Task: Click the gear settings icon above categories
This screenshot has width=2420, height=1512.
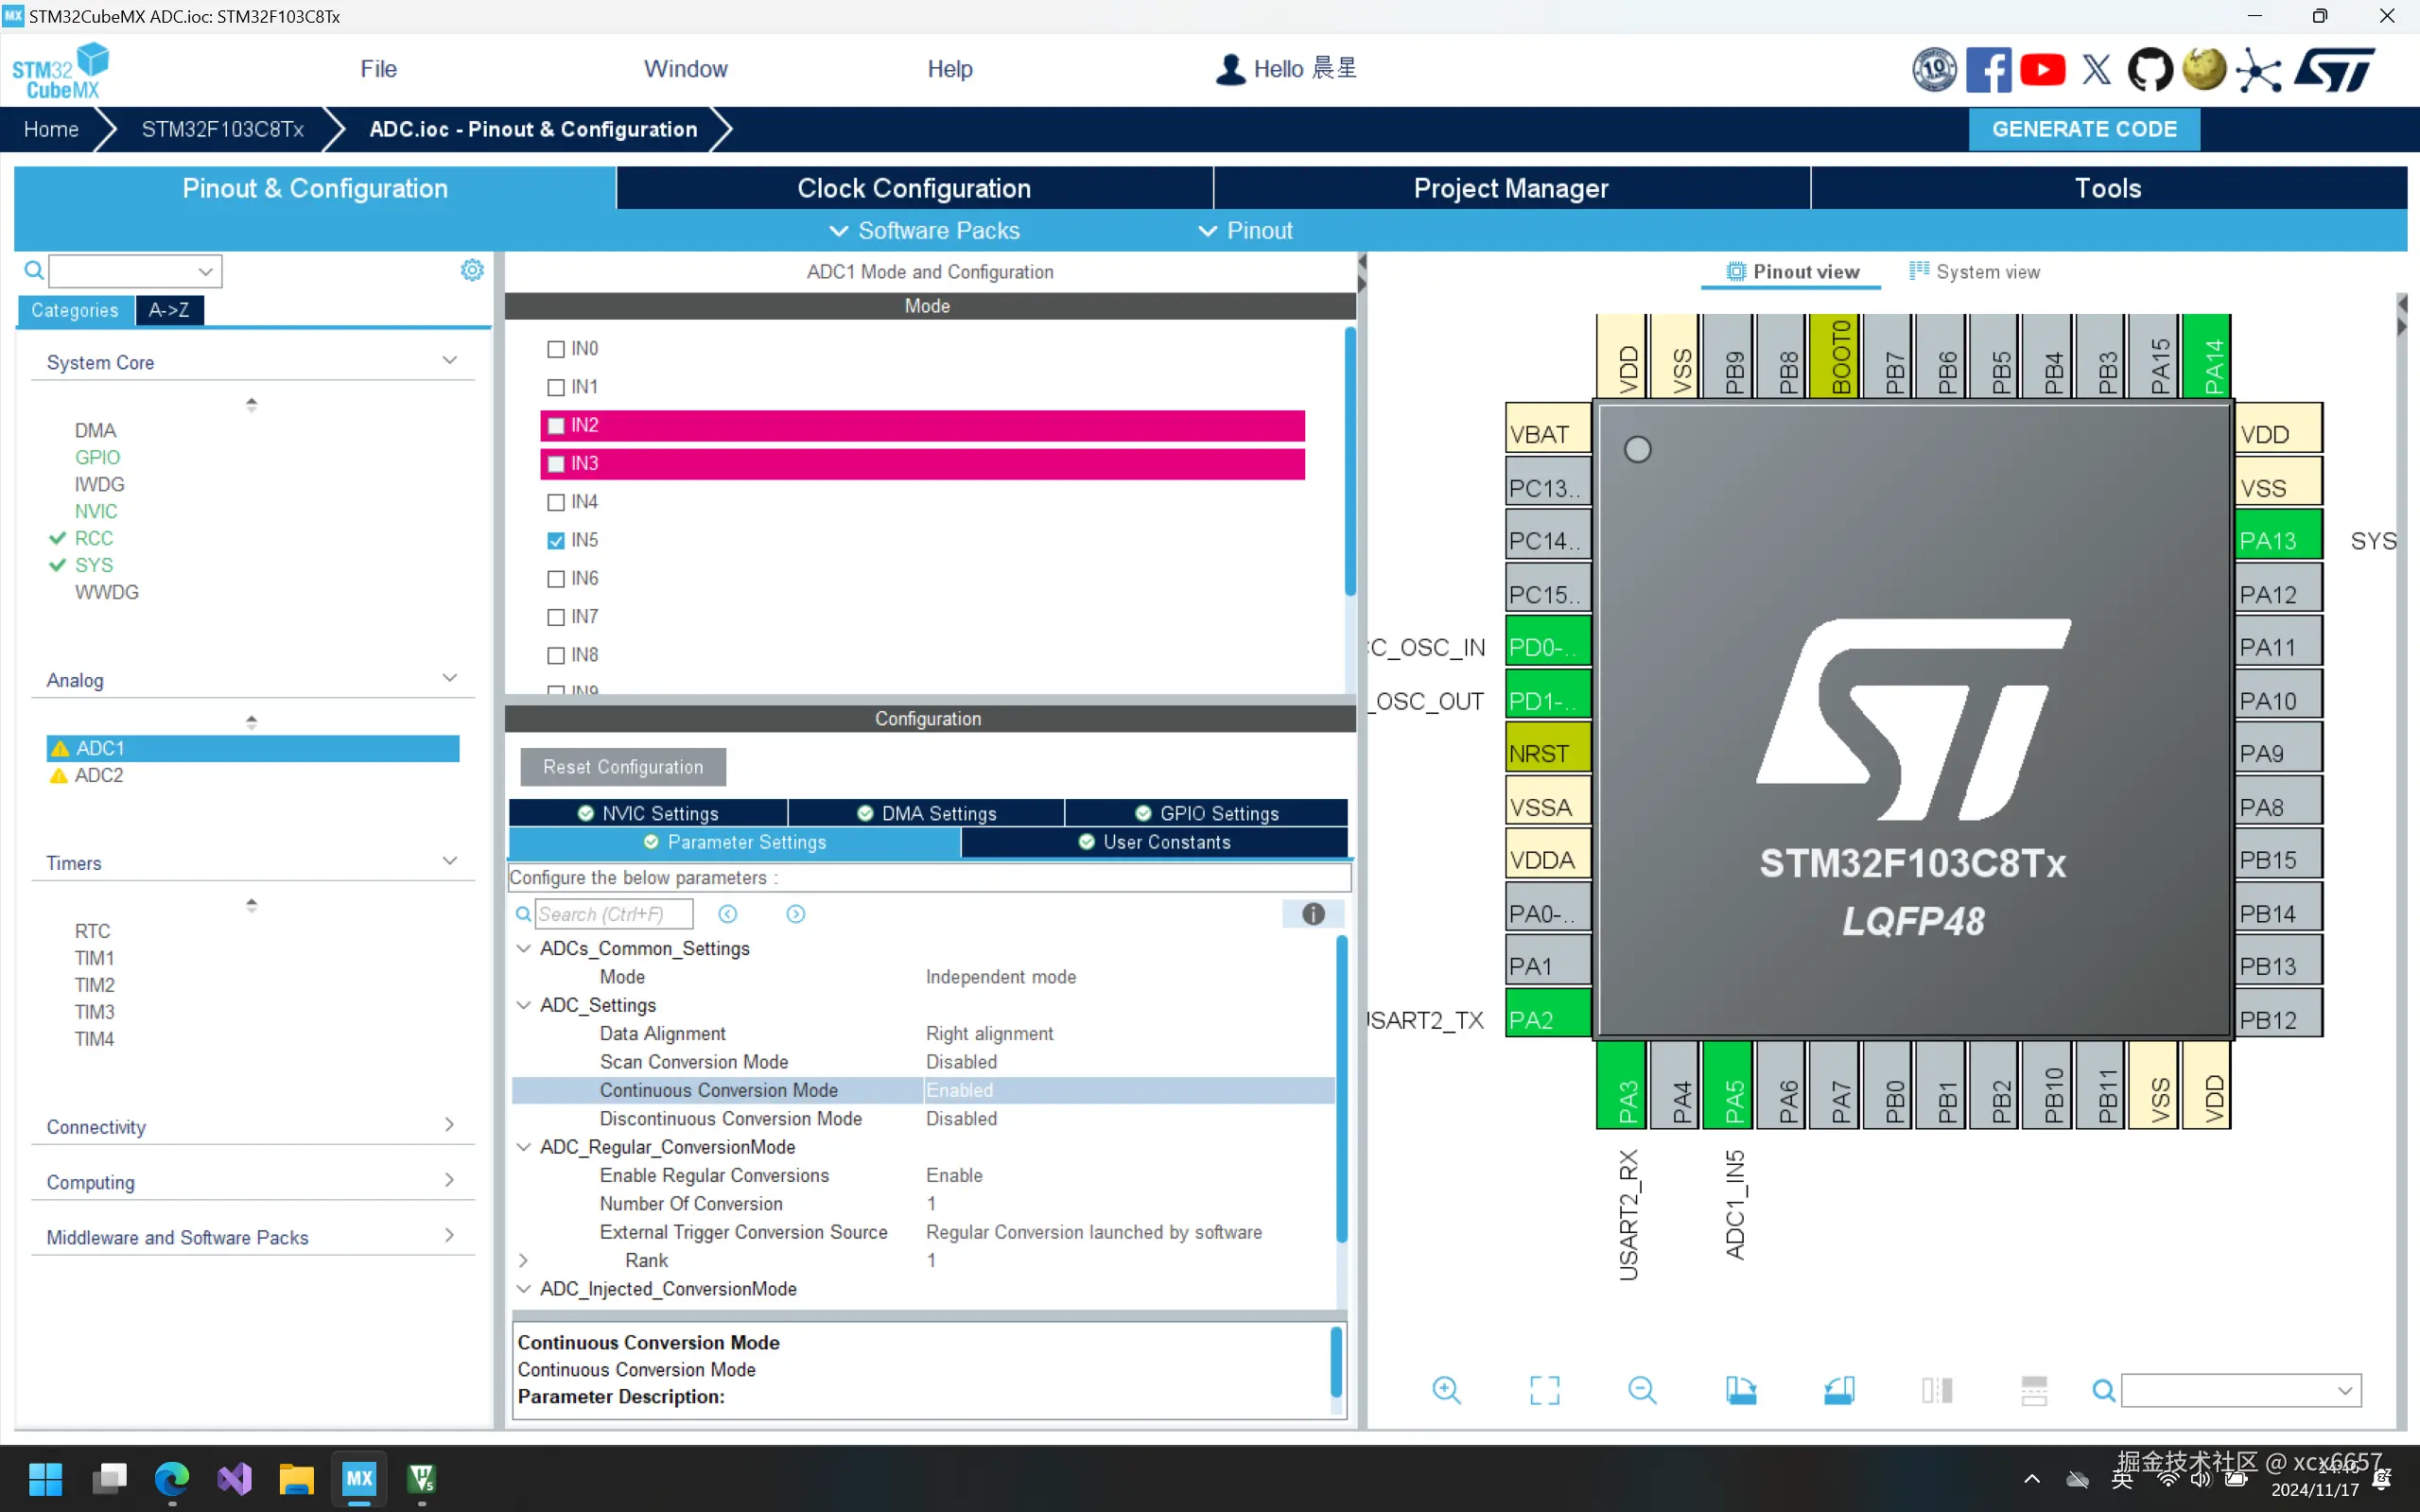Action: click(x=472, y=270)
